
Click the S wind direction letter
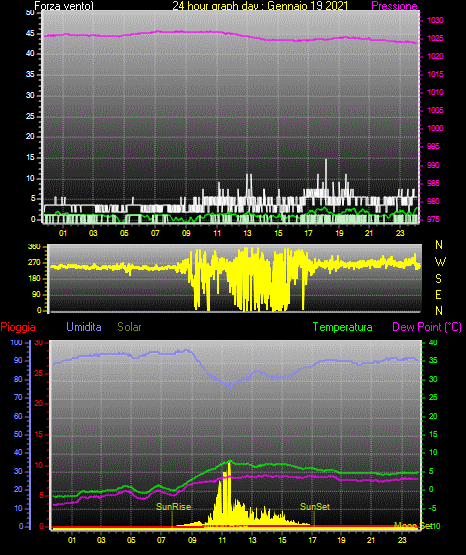[438, 279]
